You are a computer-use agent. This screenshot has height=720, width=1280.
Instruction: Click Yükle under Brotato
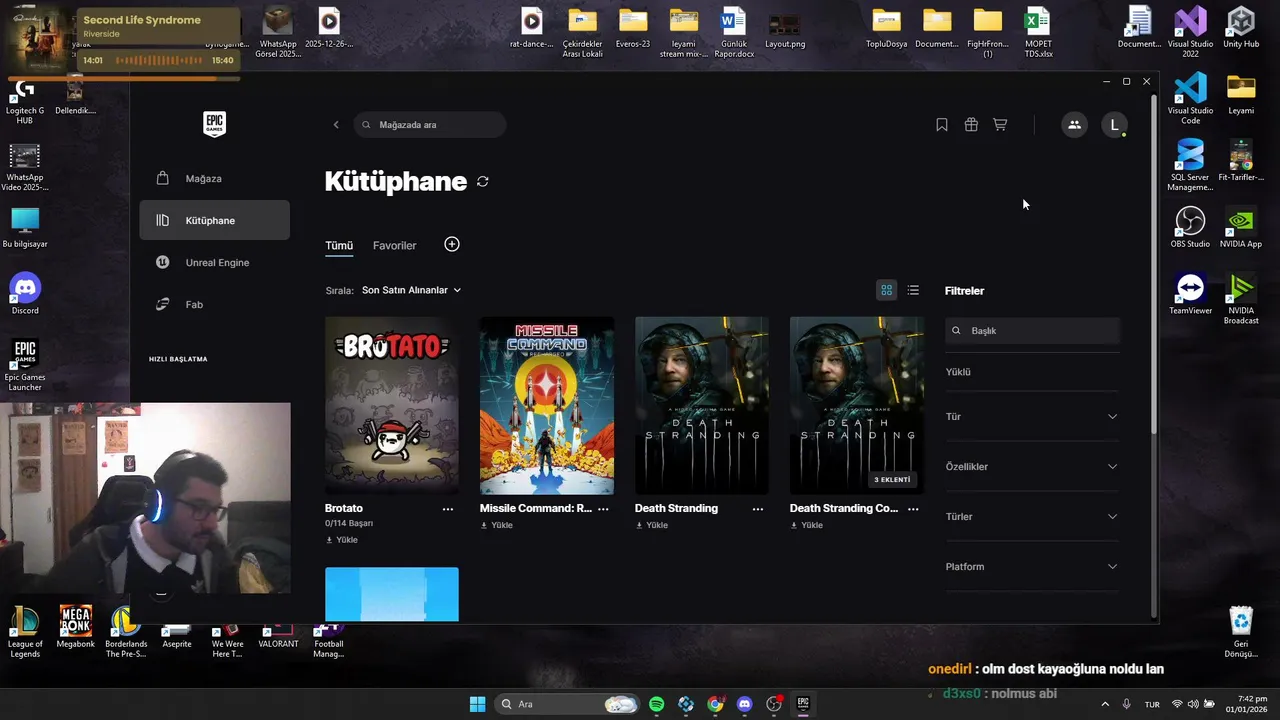342,540
